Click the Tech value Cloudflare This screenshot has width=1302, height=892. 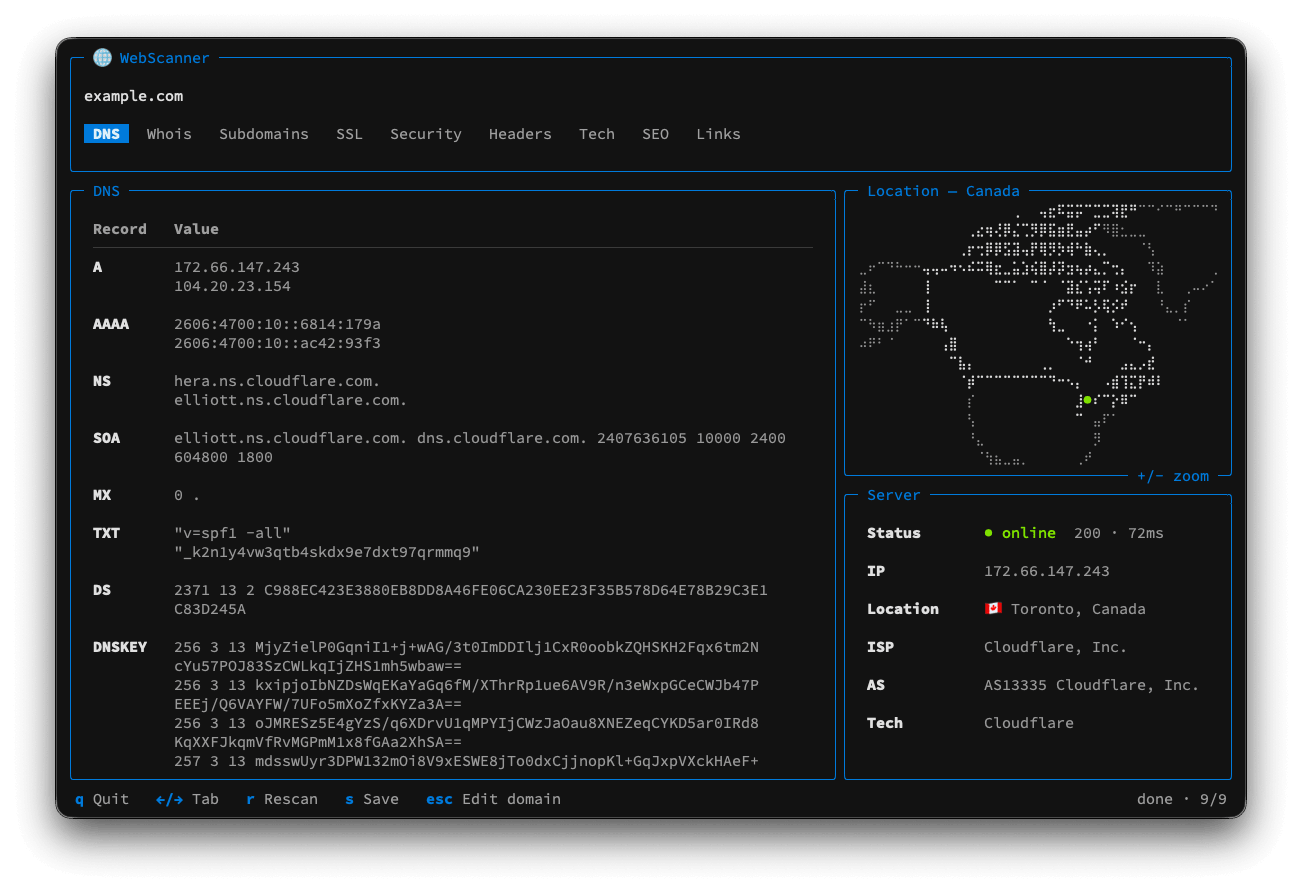click(1029, 723)
